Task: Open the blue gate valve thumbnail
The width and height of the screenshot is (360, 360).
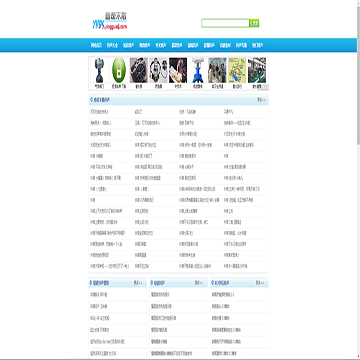Action: click(198, 70)
